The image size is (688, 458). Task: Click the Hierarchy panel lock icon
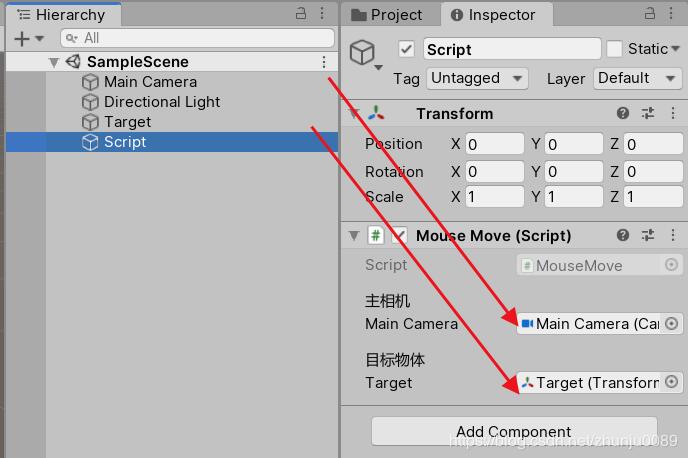coord(301,14)
